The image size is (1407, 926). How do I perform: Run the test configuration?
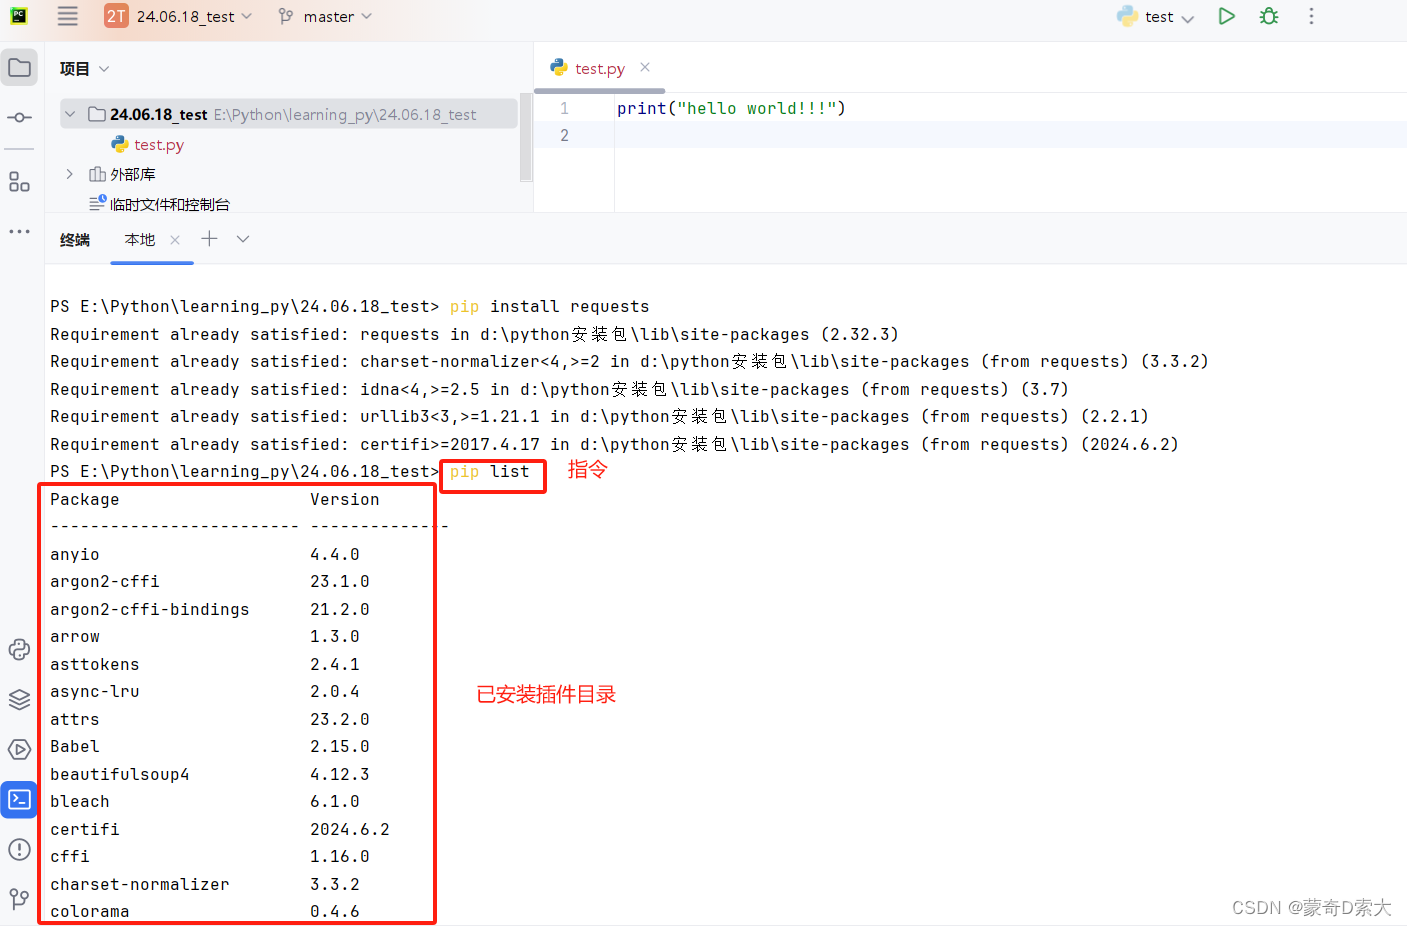pyautogui.click(x=1226, y=16)
